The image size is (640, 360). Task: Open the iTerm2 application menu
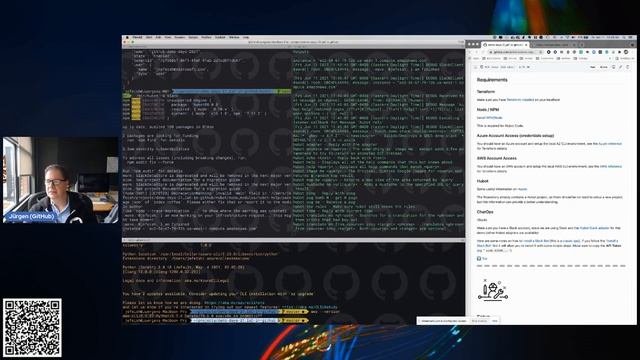(x=138, y=38)
